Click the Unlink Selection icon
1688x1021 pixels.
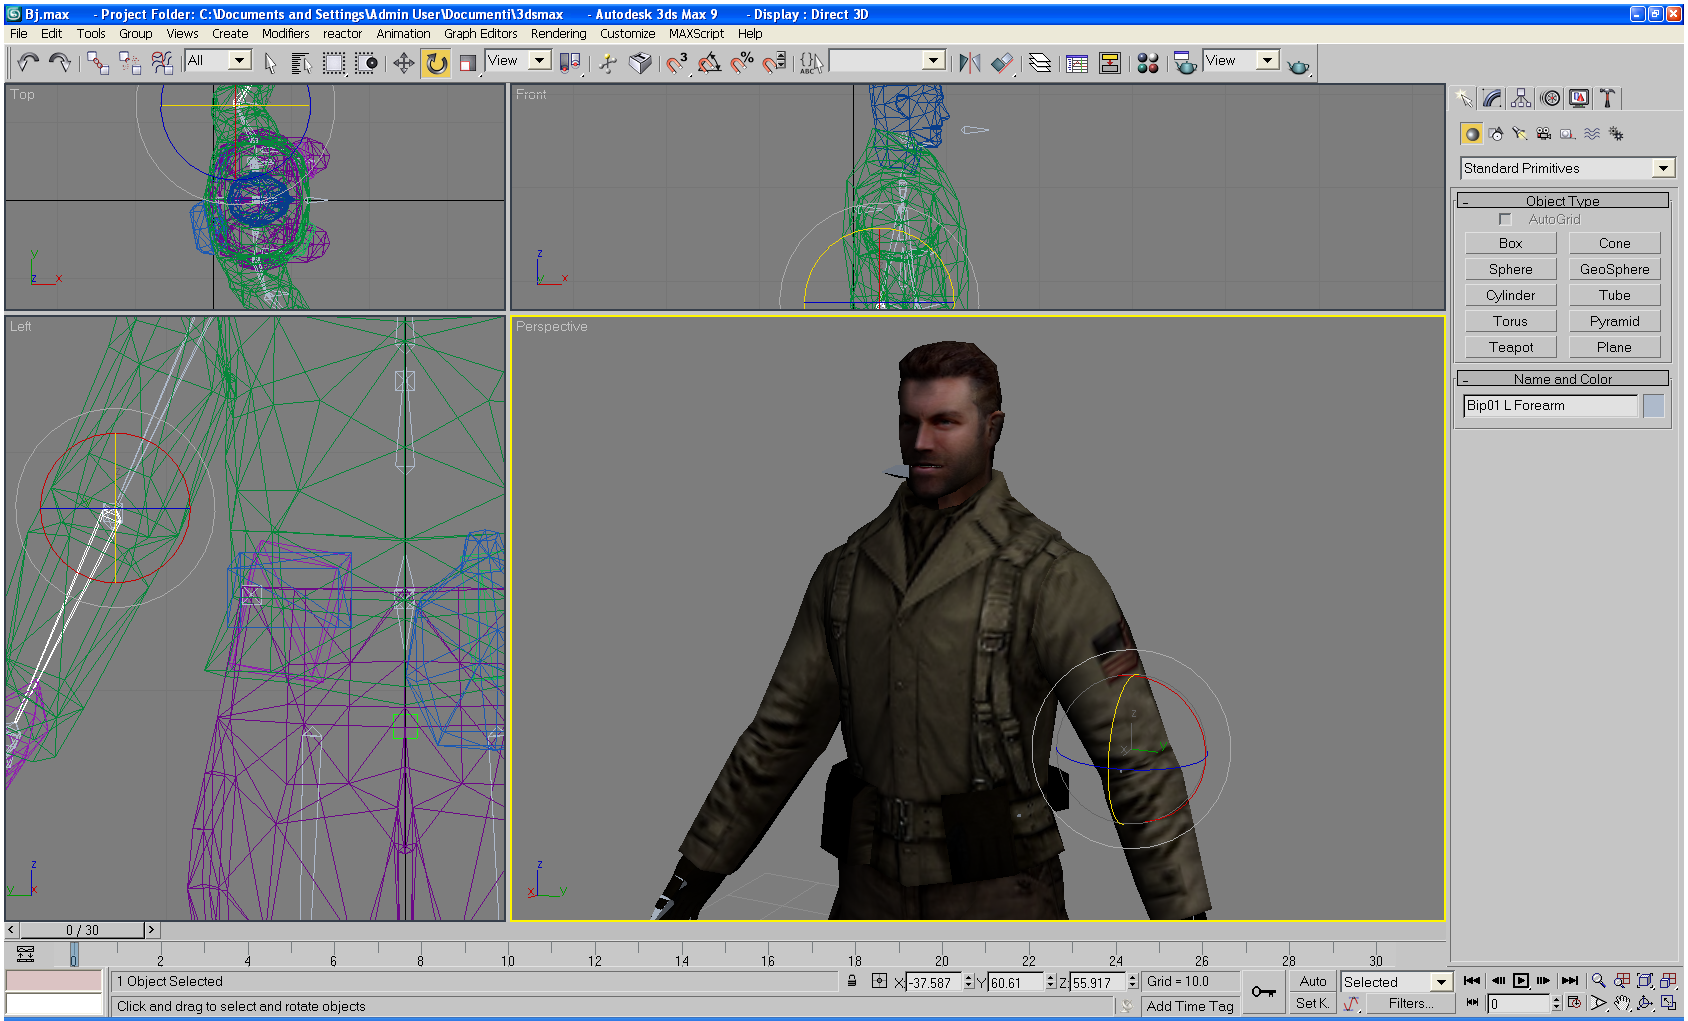[130, 62]
